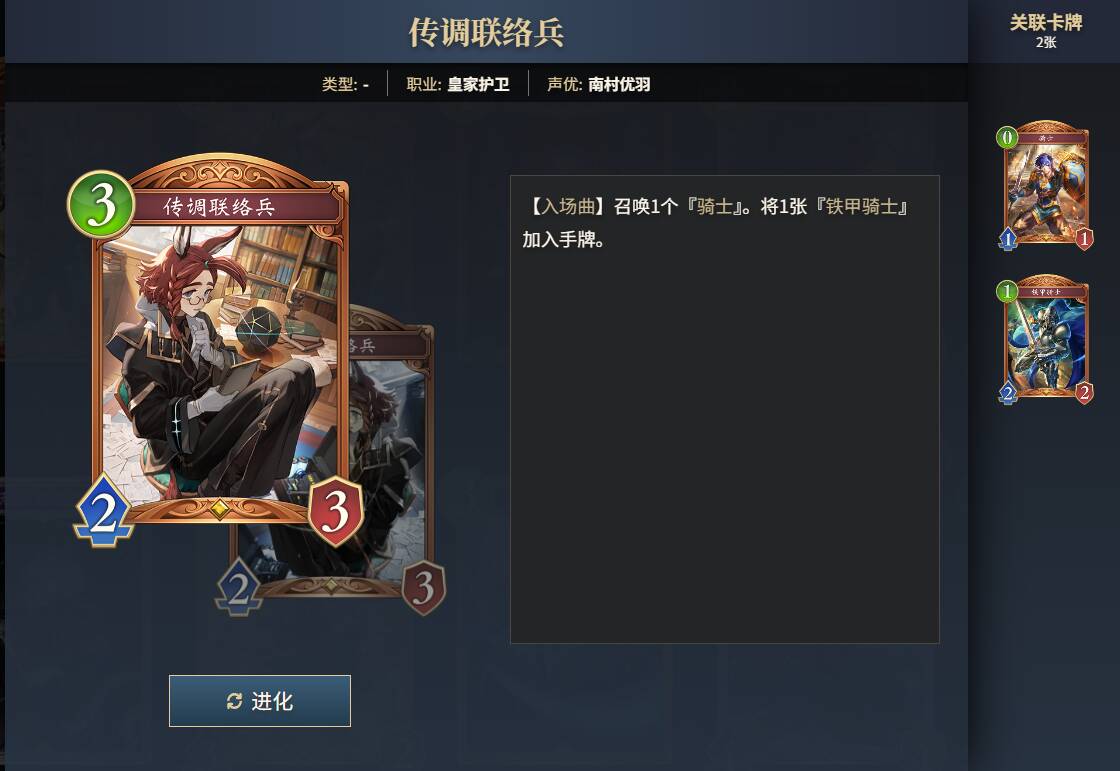The image size is (1120, 771).
Task: Click the cost 0 orb on 骑士 card
Action: click(x=1007, y=136)
